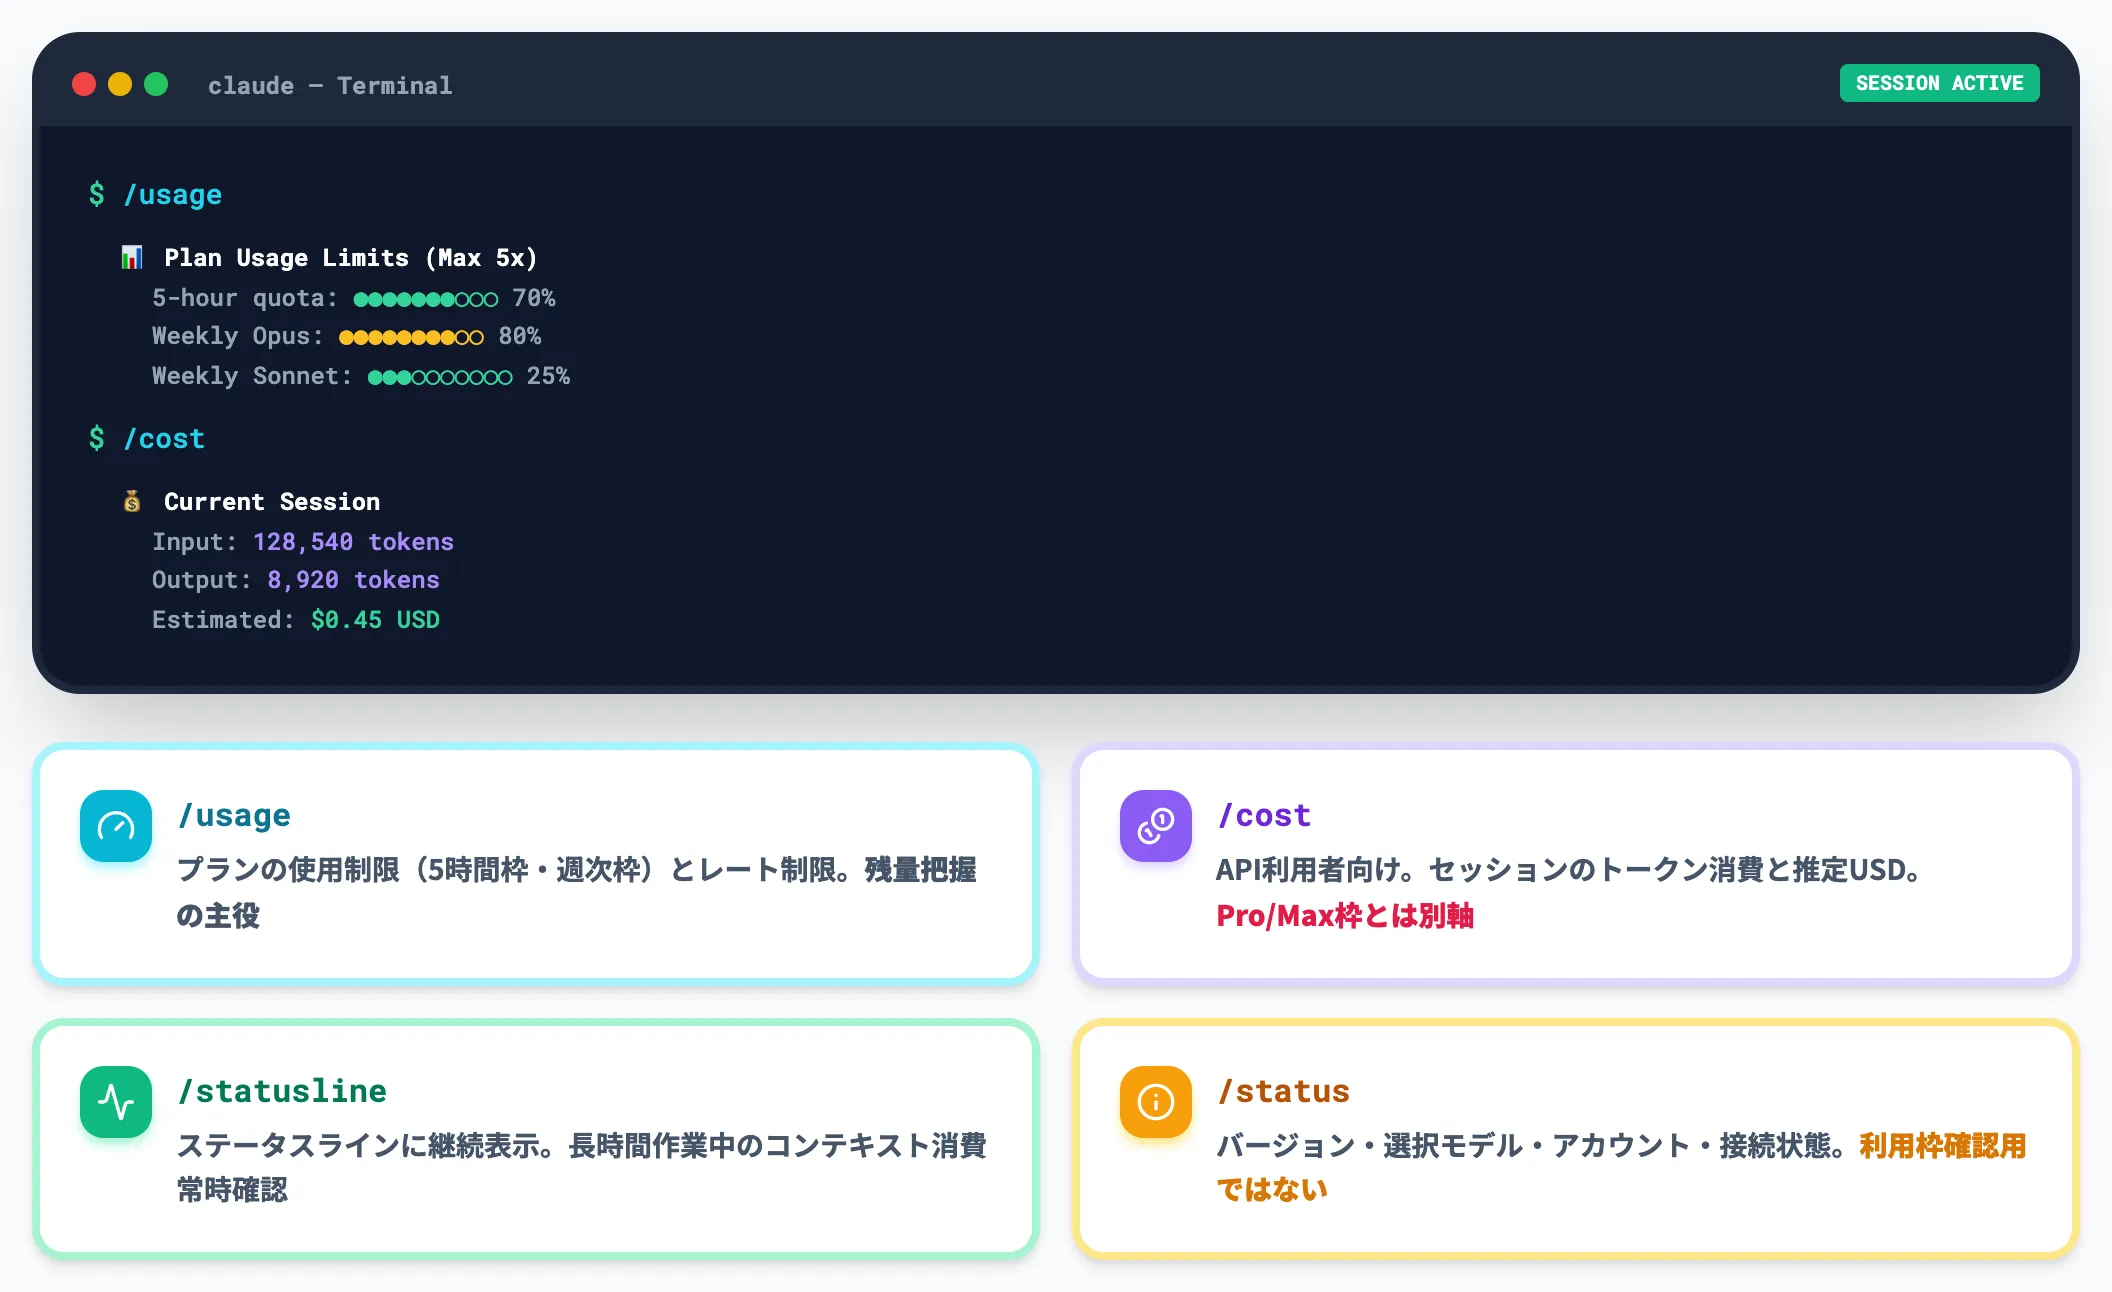Click the 'Weekly Opus:' label
This screenshot has height=1292, width=2112.
pos(238,336)
